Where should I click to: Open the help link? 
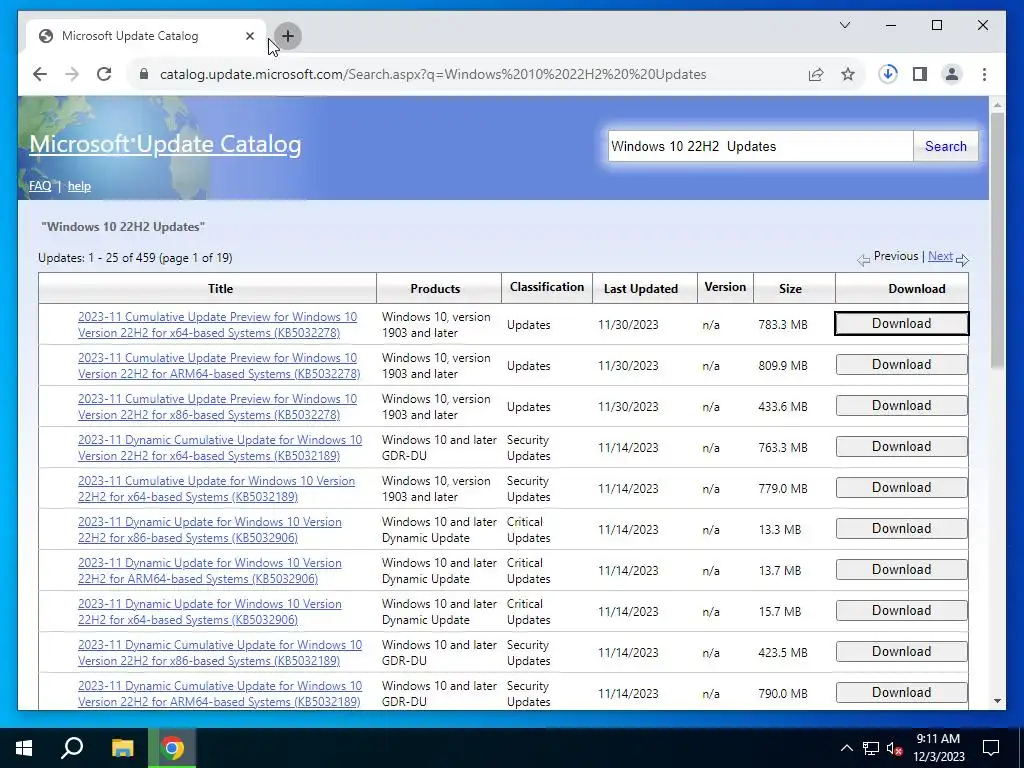(79, 186)
